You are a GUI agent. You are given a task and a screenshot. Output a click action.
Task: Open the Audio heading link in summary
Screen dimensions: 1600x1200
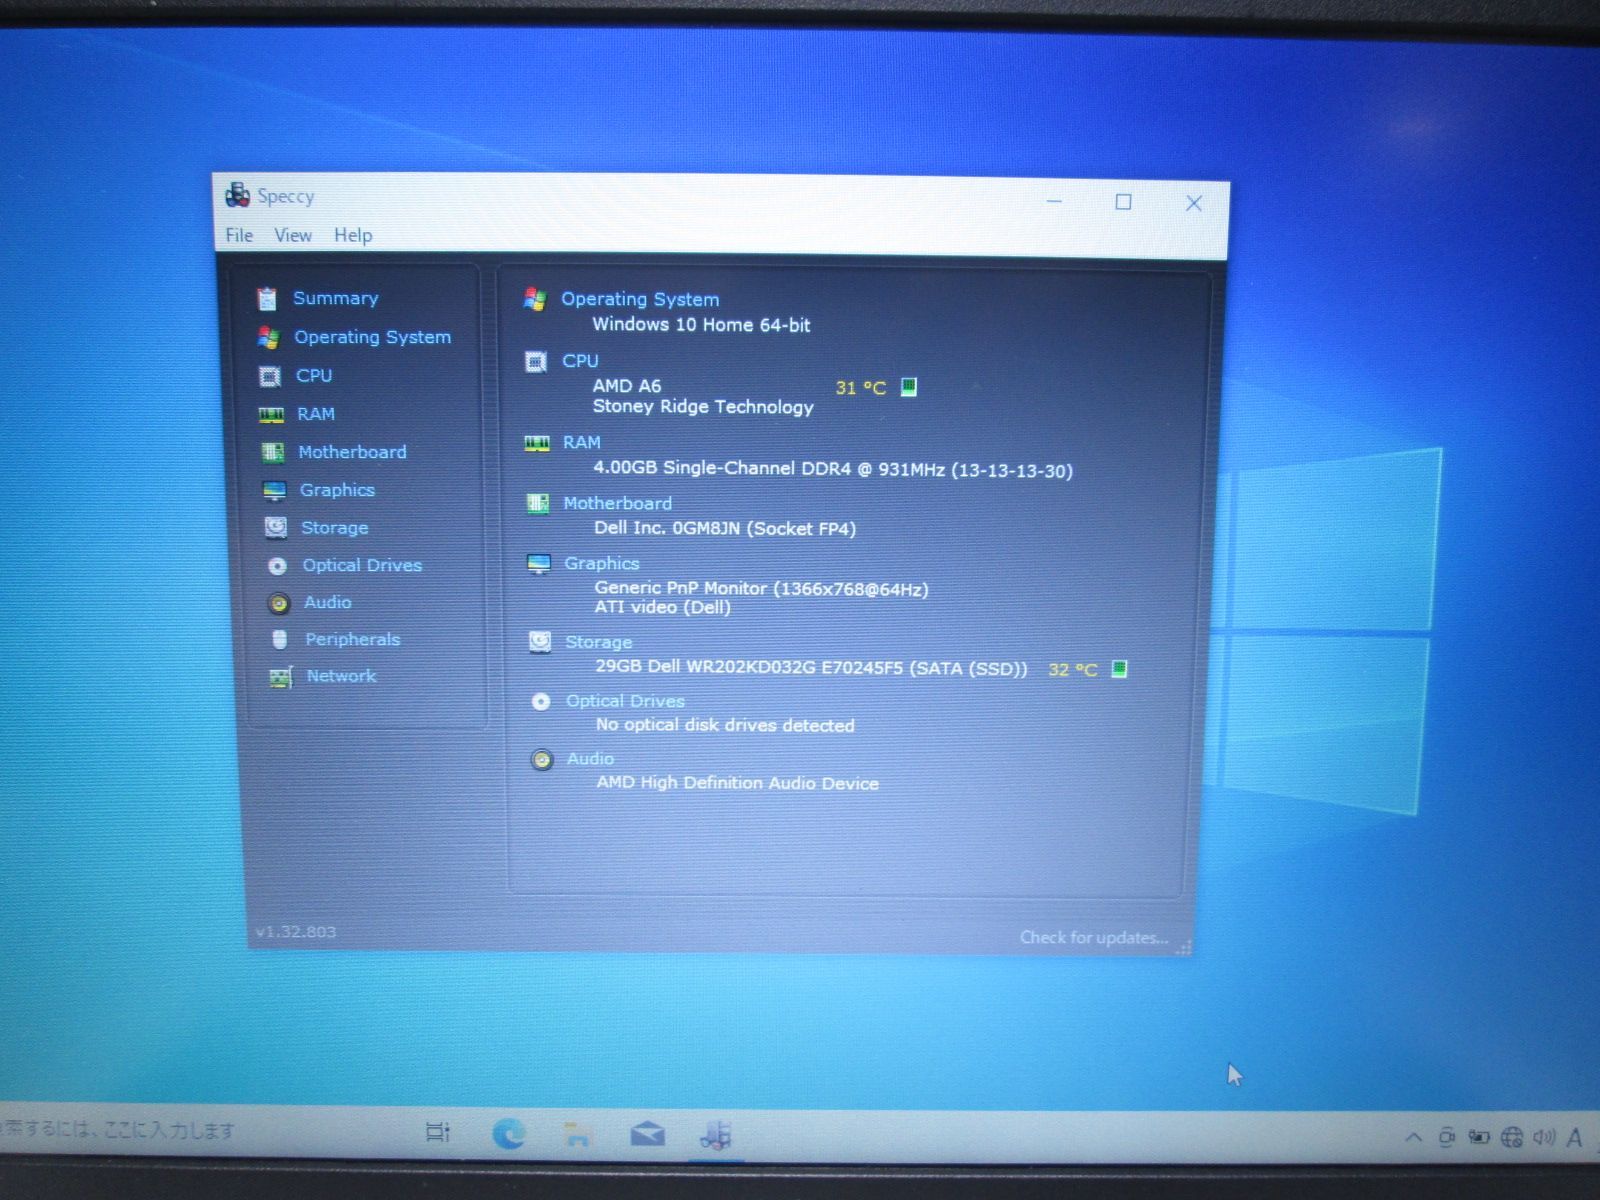(x=590, y=758)
